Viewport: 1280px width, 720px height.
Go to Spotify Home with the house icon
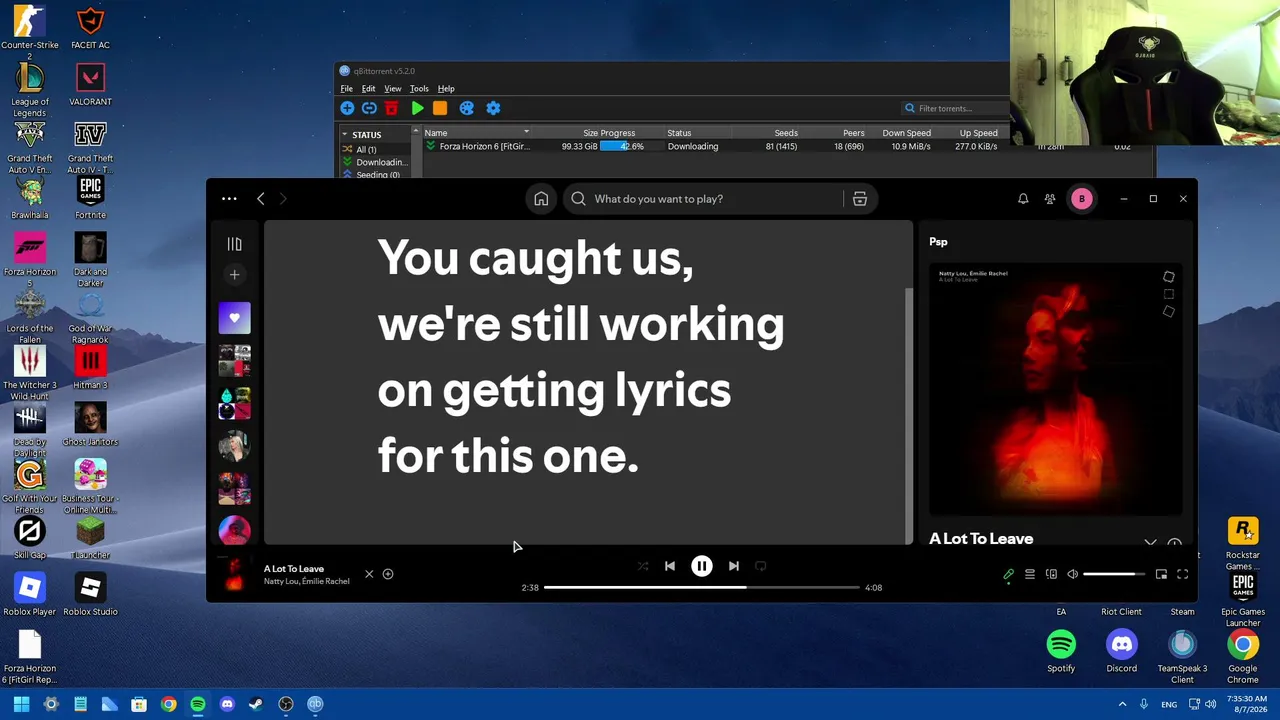pyautogui.click(x=541, y=199)
